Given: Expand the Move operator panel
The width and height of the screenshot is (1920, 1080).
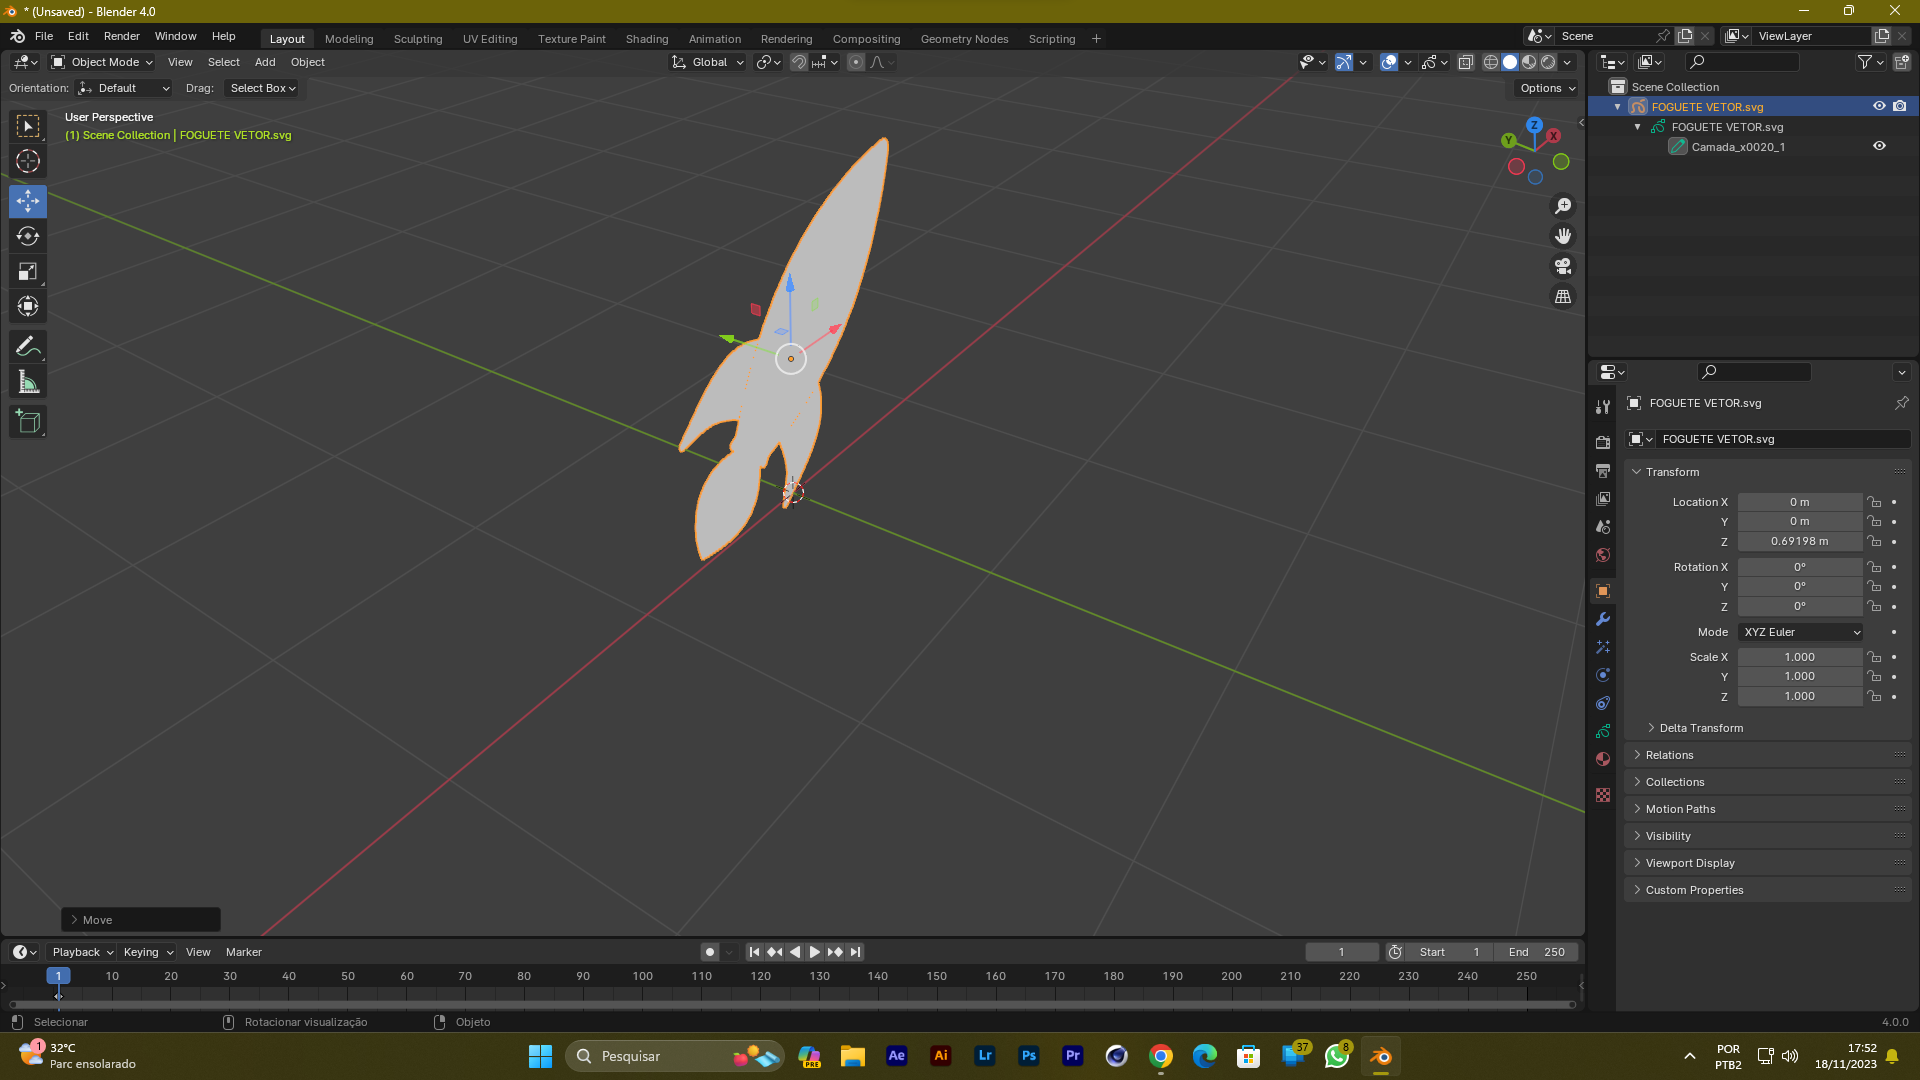Looking at the screenshot, I should [x=141, y=920].
